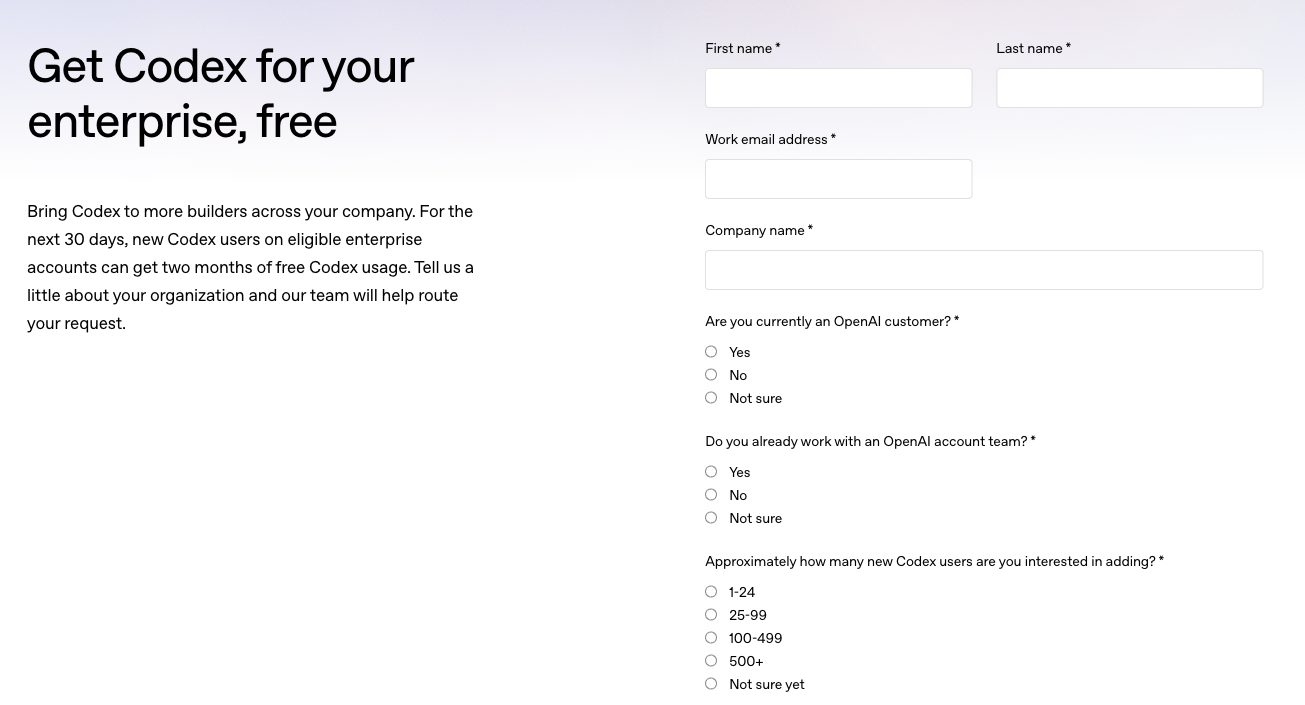This screenshot has width=1305, height=705.
Task: Click the Last name input field
Action: [x=1129, y=88]
